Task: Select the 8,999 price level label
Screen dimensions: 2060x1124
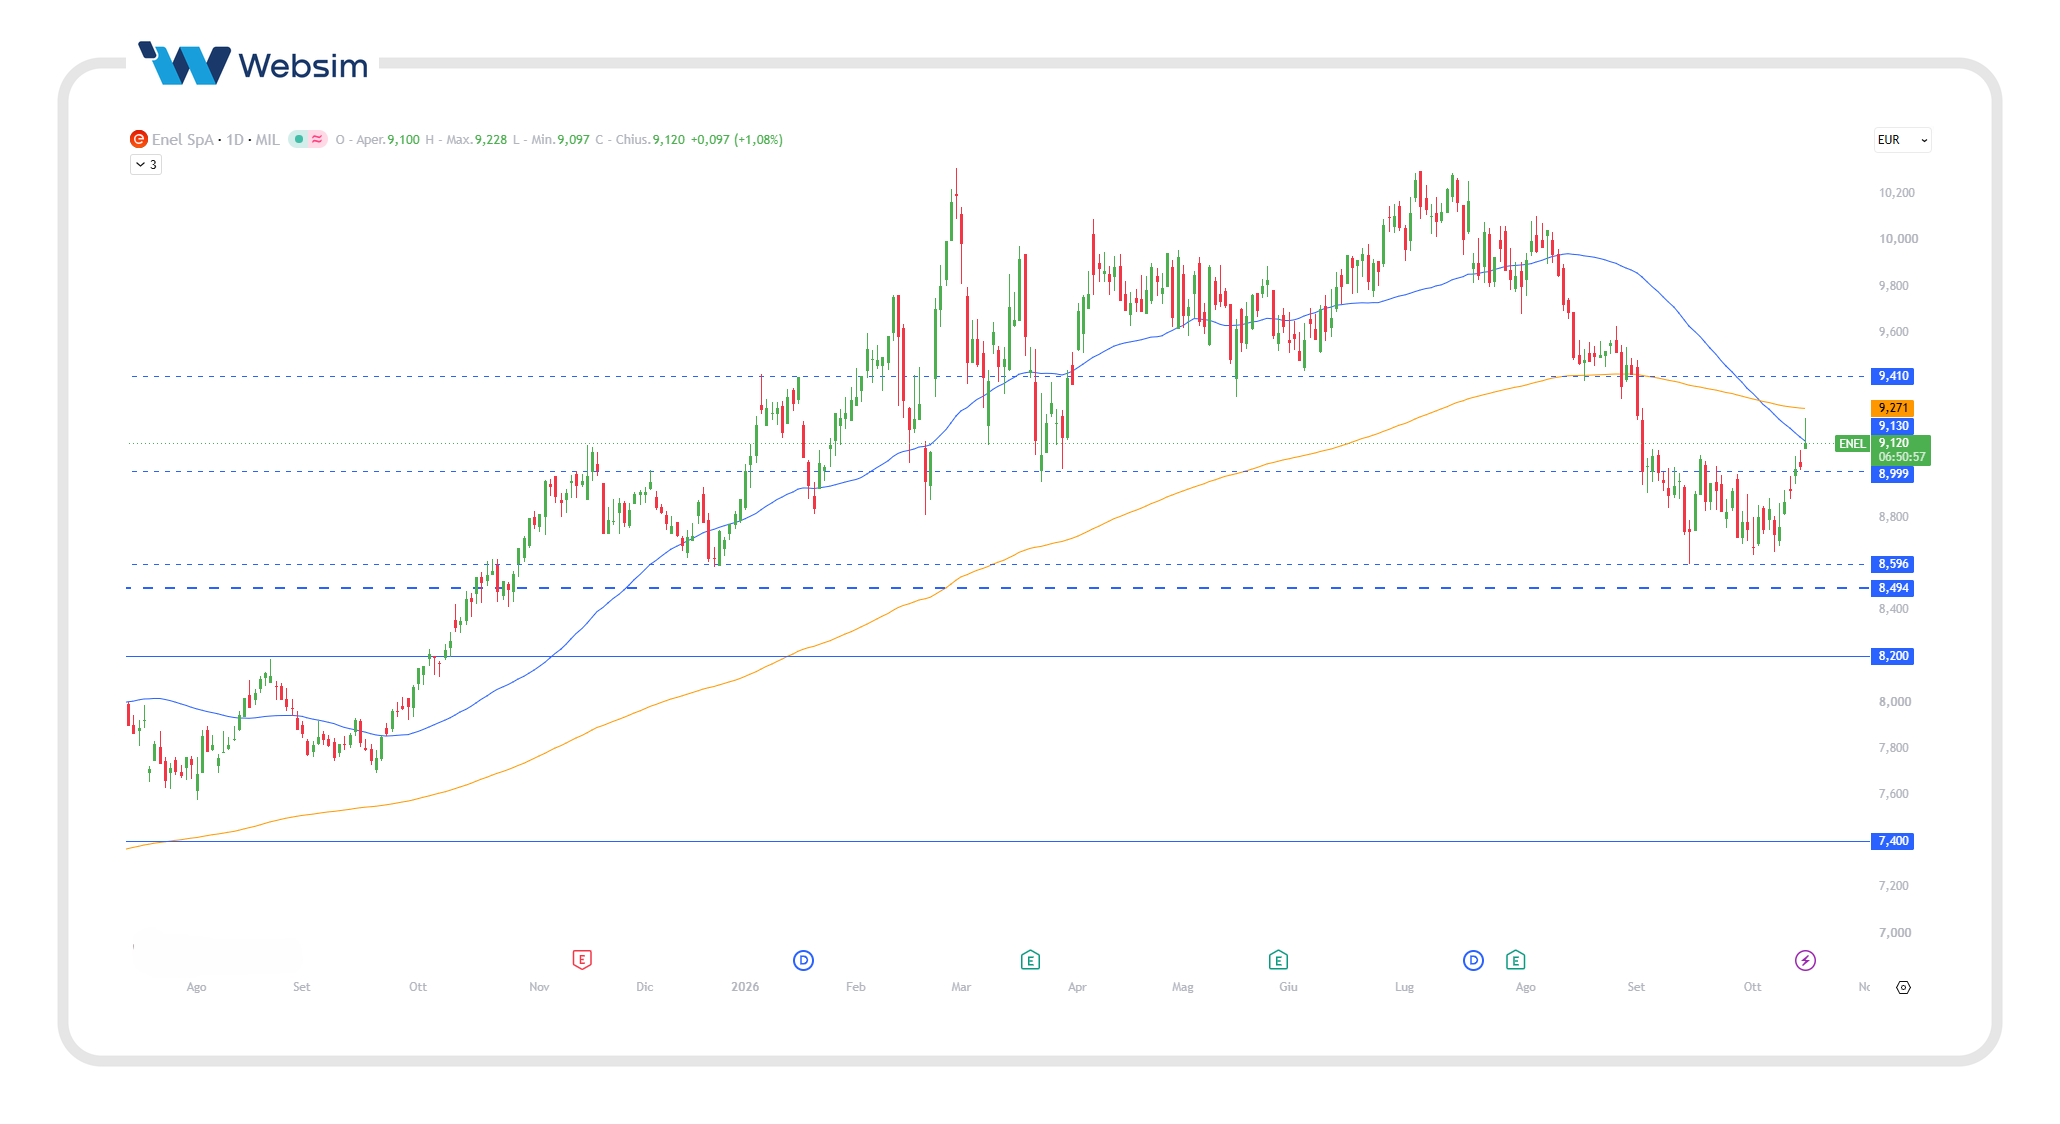Action: 1892,474
